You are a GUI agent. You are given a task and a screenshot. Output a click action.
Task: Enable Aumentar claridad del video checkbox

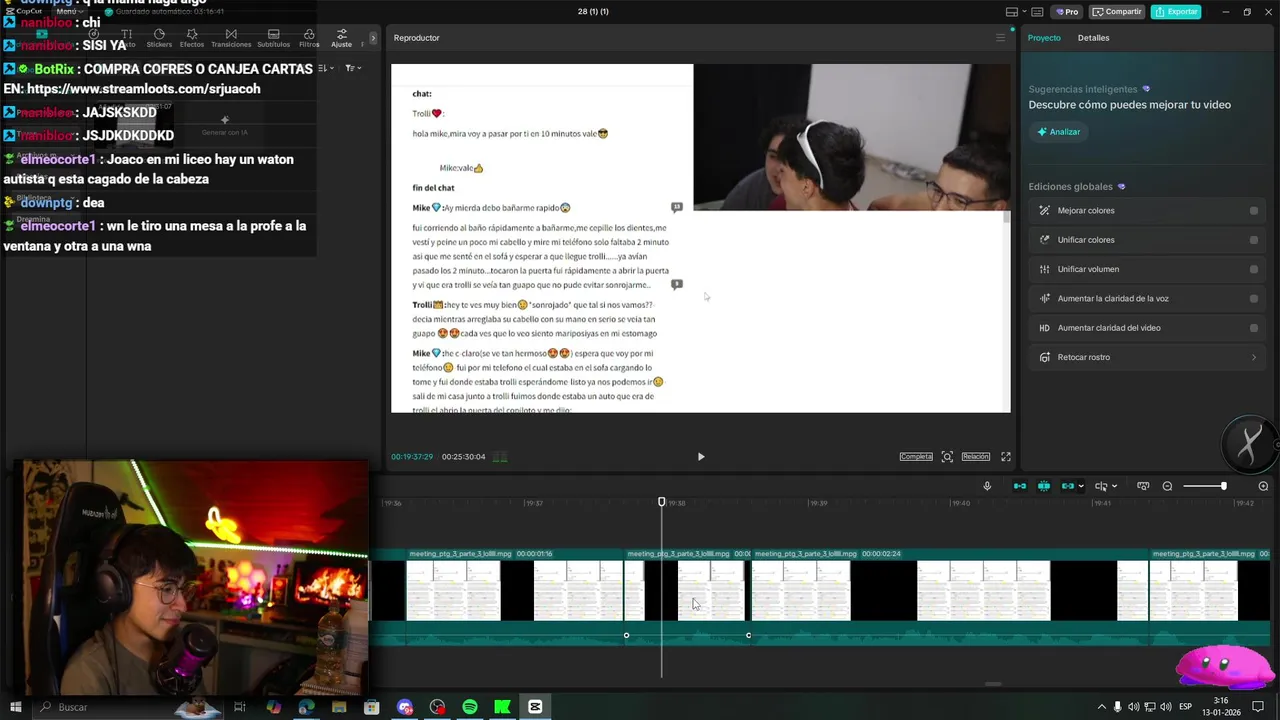(1254, 328)
